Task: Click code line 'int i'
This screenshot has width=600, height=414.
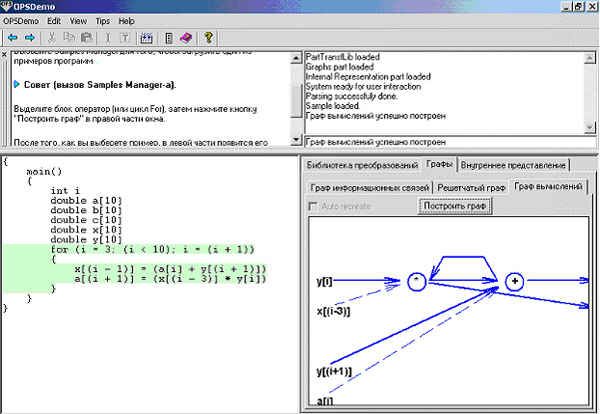Action: click(x=65, y=191)
